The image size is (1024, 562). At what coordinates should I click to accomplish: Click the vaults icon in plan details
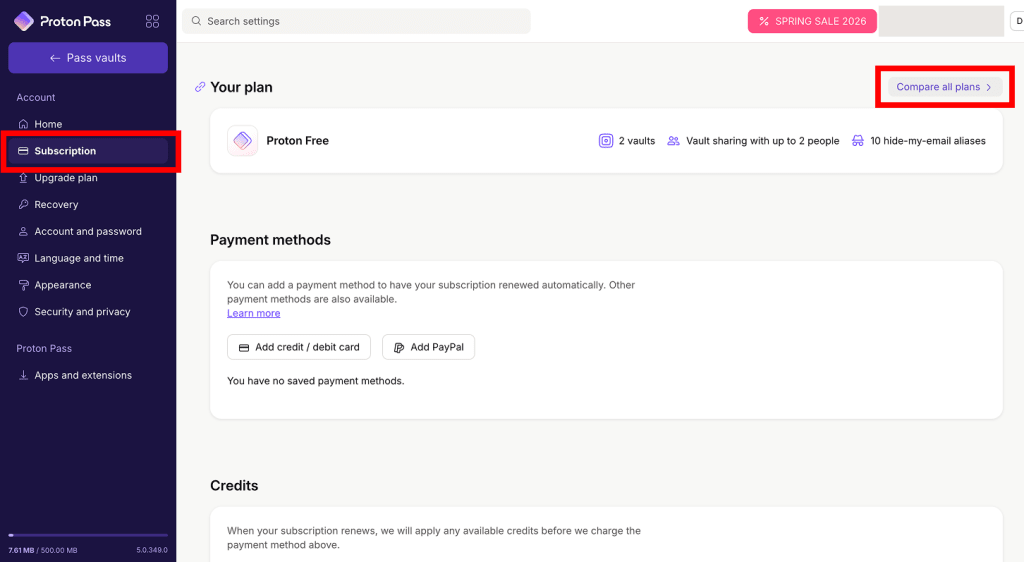click(x=605, y=141)
